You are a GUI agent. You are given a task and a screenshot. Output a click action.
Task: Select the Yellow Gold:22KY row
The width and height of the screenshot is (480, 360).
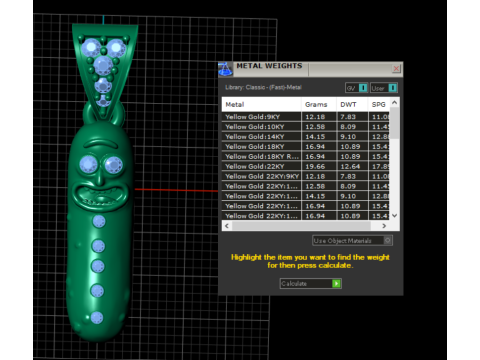(x=306, y=166)
